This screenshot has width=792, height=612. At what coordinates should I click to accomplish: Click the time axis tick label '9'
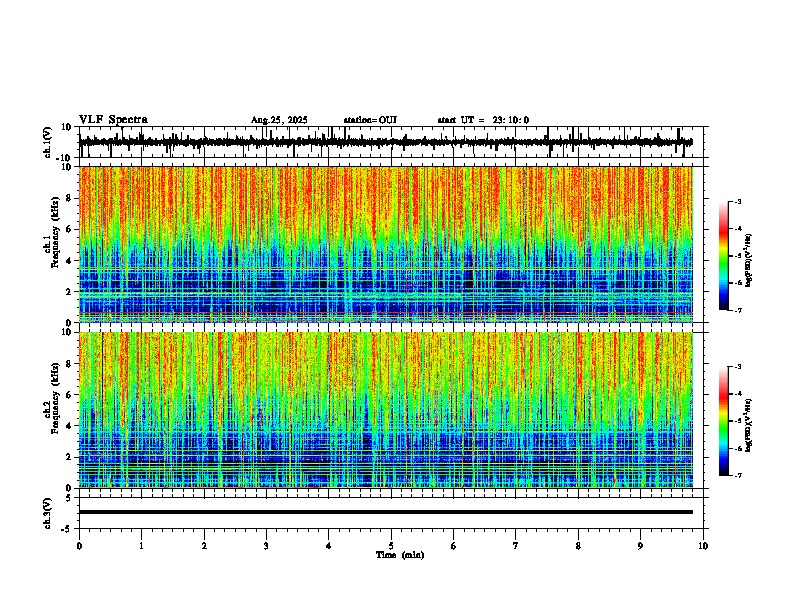pos(640,546)
